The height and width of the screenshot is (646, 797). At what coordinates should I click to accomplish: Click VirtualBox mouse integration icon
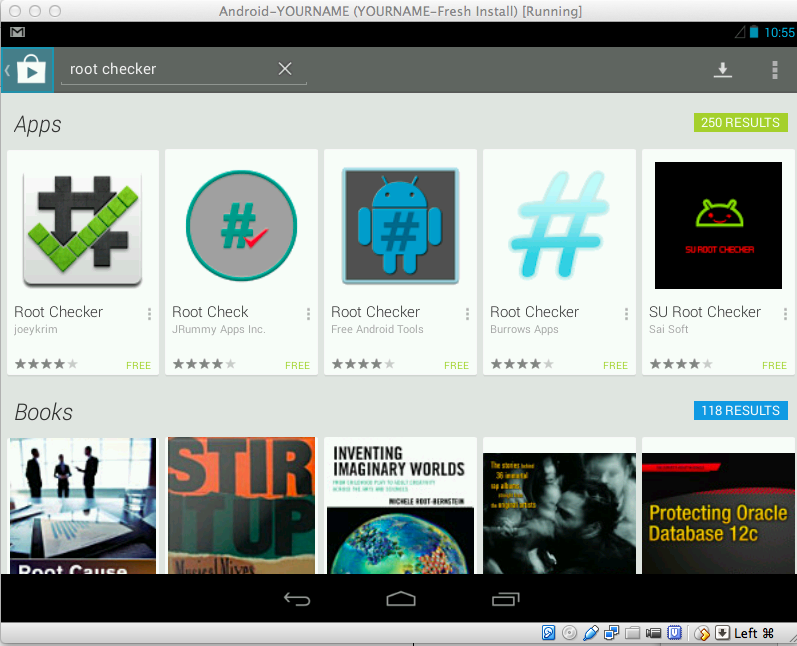click(x=702, y=633)
